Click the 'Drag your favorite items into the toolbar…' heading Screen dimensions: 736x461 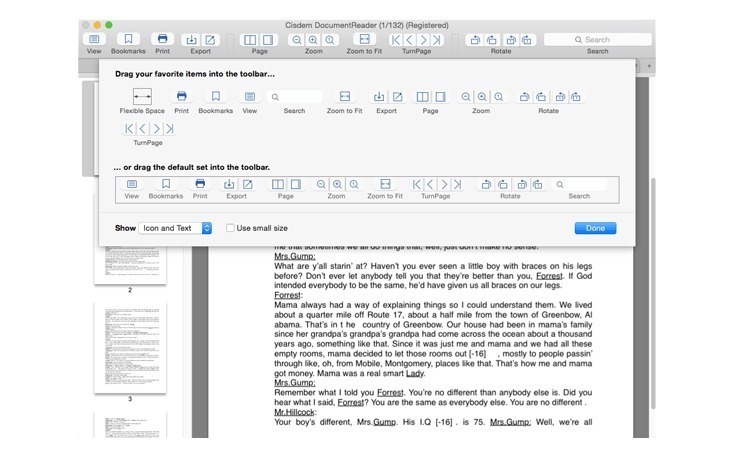[195, 74]
